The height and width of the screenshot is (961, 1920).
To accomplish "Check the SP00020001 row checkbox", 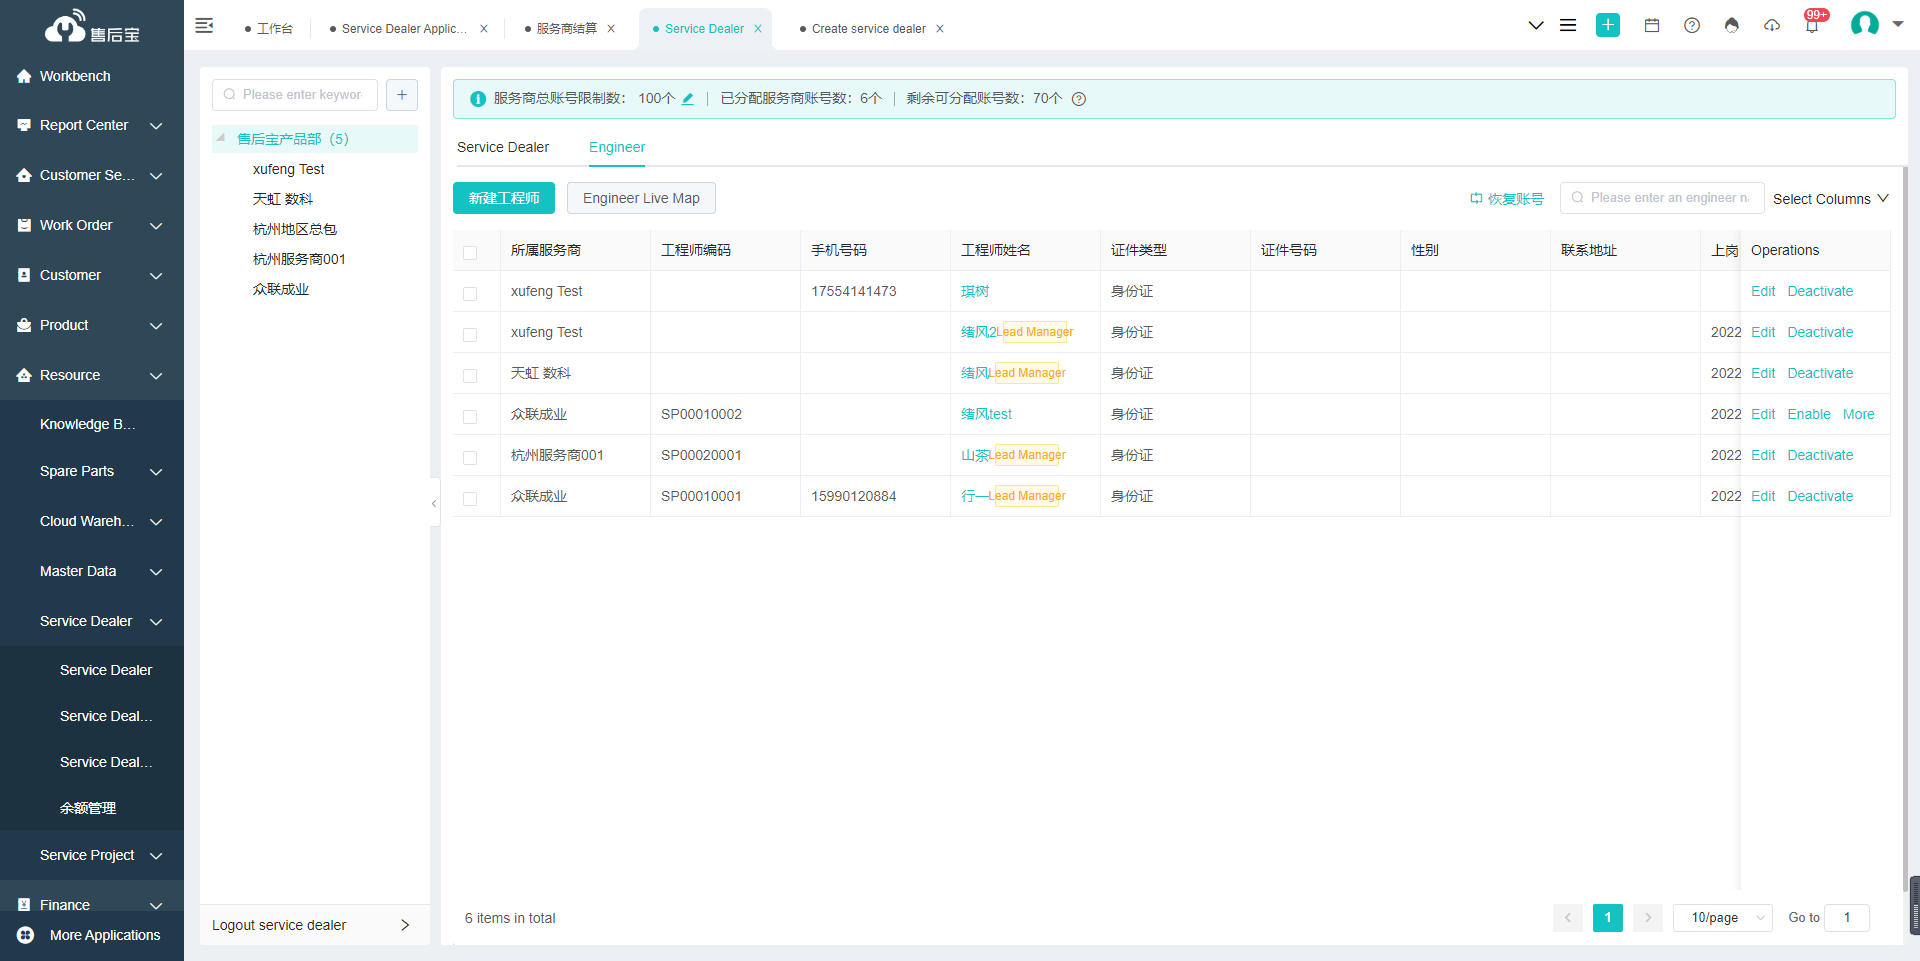I will click(470, 458).
